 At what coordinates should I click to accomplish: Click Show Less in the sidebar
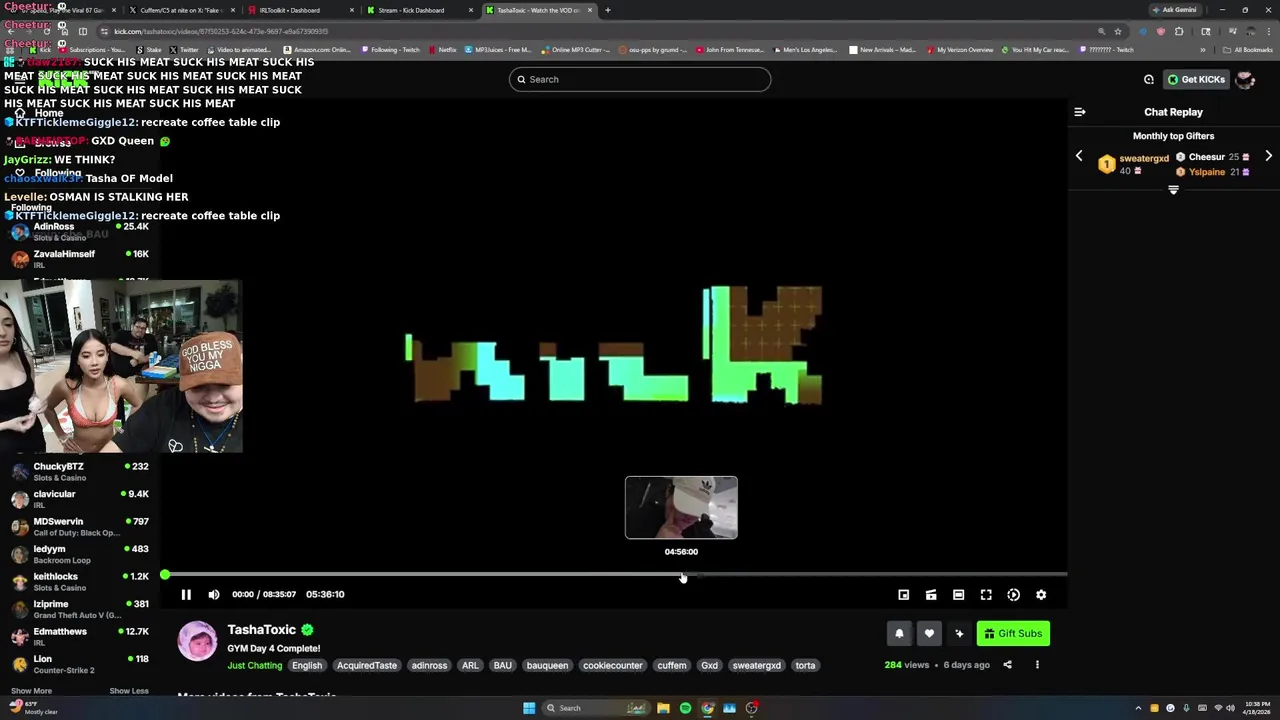129,691
